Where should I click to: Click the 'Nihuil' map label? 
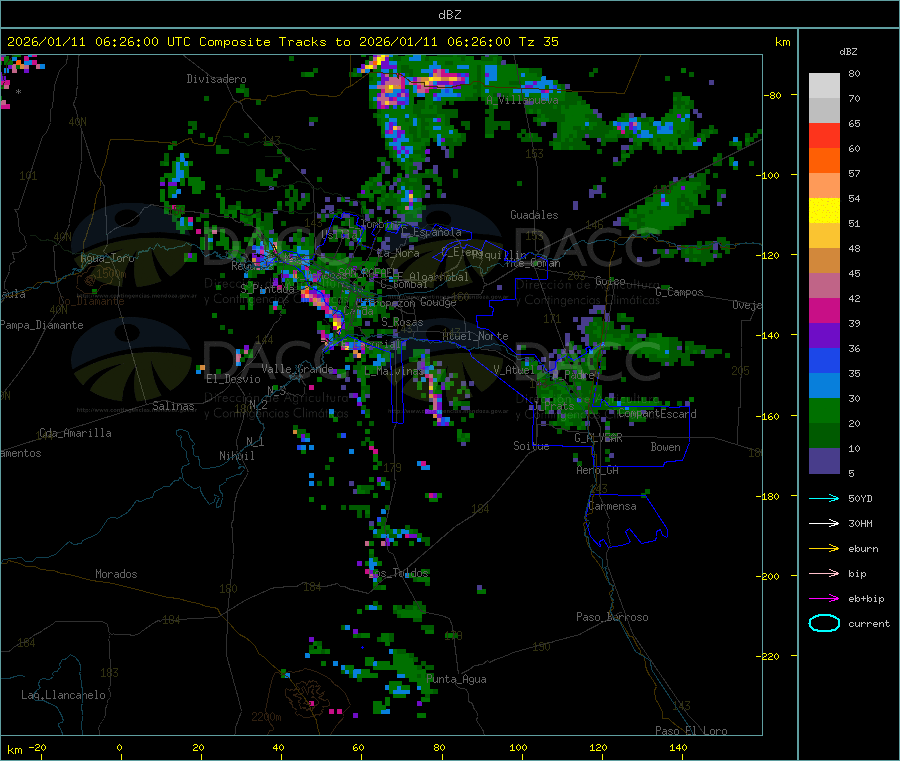coord(236,456)
